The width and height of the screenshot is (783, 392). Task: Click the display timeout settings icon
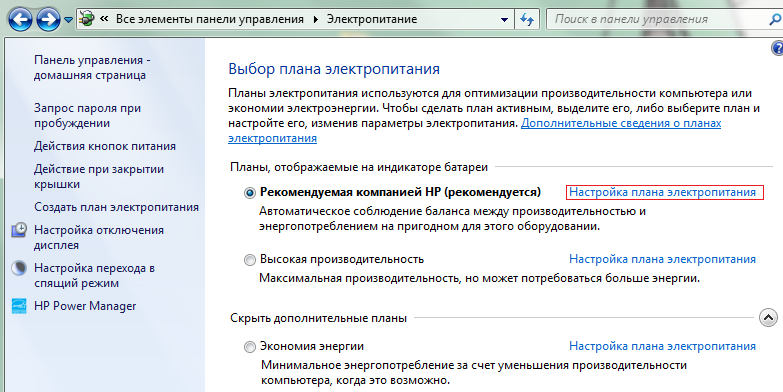tap(19, 230)
